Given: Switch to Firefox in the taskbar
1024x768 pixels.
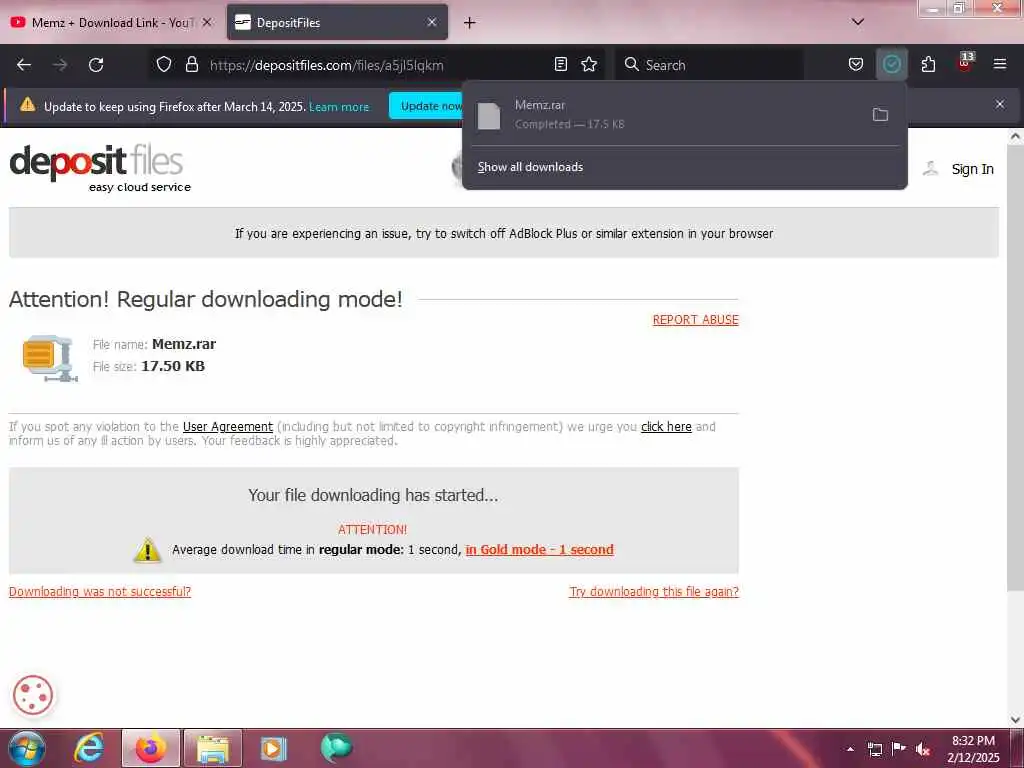Looking at the screenshot, I should (x=151, y=748).
